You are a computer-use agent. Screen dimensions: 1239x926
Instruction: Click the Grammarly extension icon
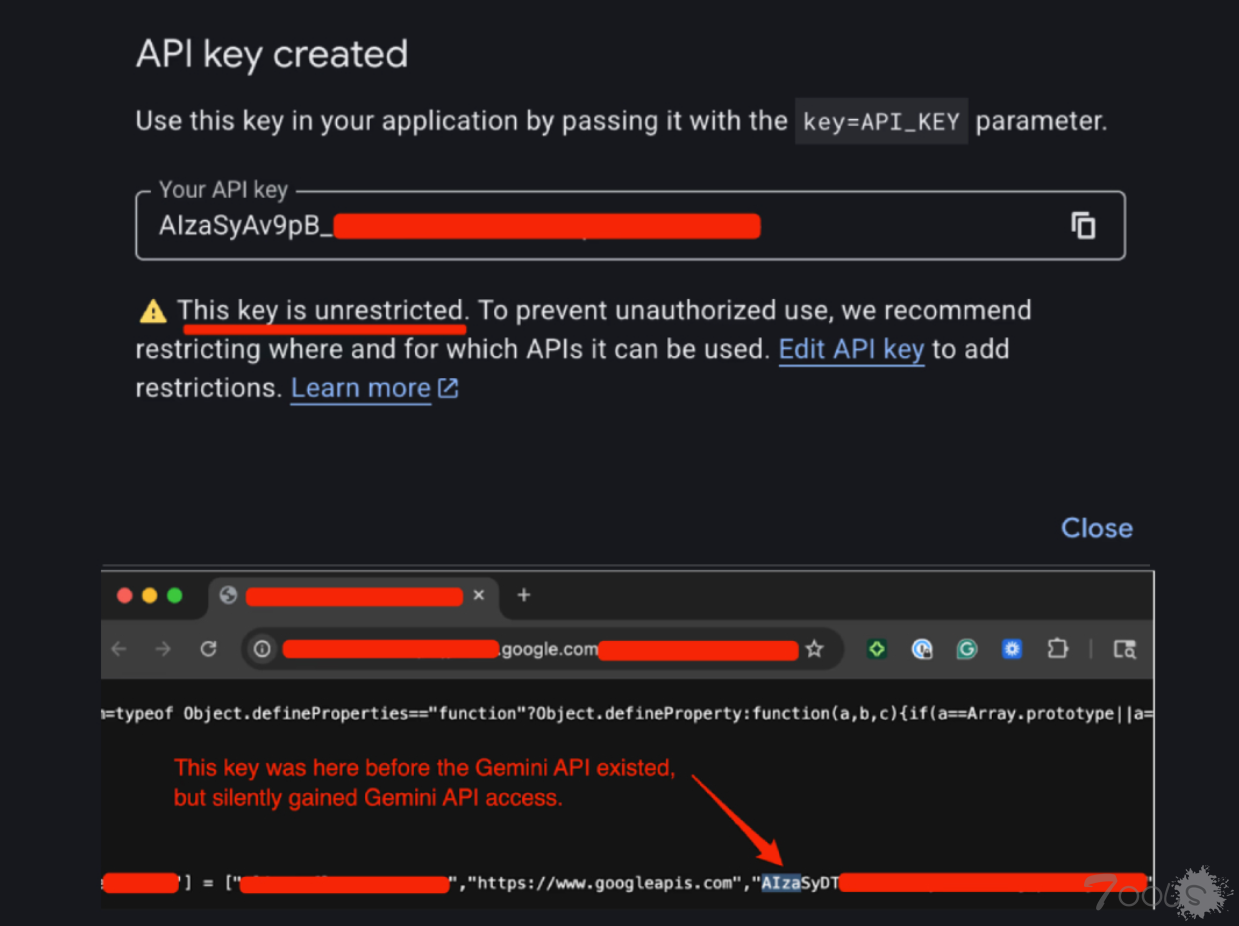pos(966,649)
